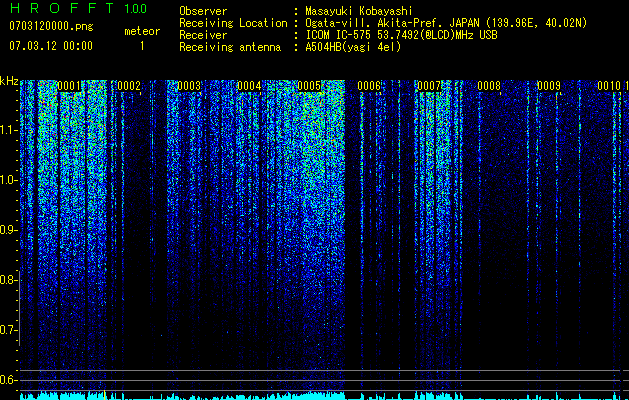Click the 0.7 kHz axis tick label

8,330
